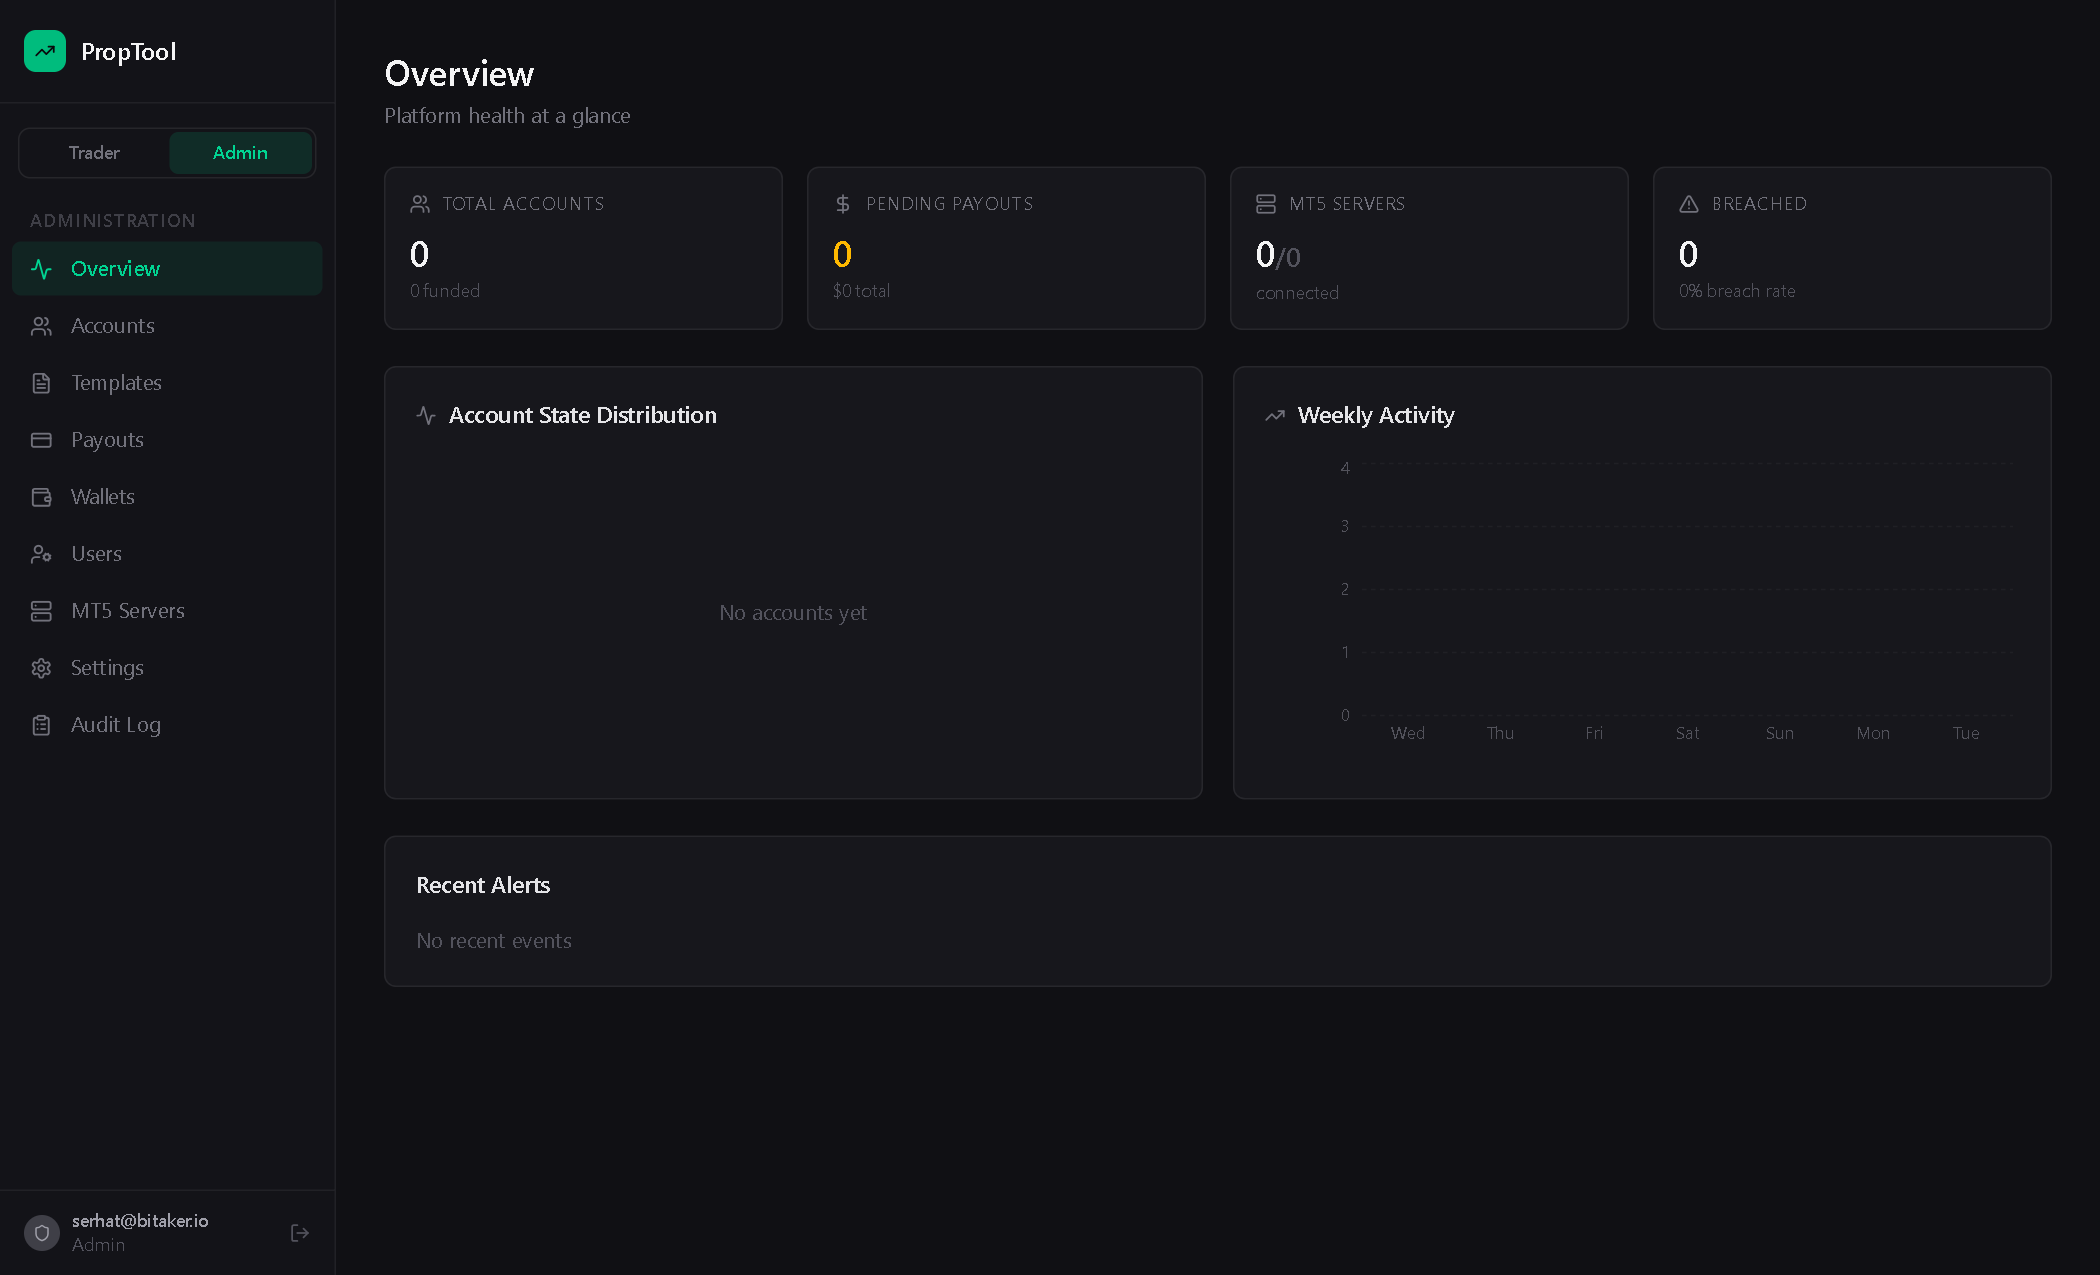The height and width of the screenshot is (1275, 2100).
Task: Click the '$0 total' label
Action: (861, 291)
